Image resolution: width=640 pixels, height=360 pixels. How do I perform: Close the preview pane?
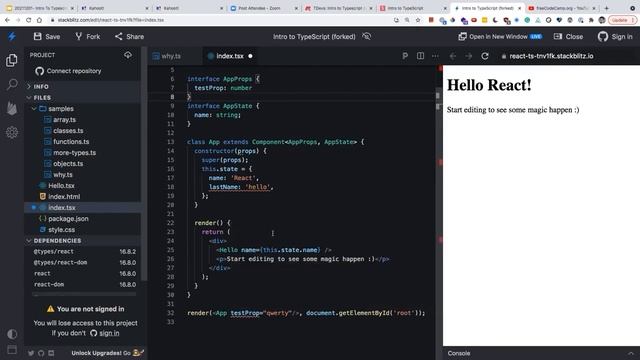tap(568, 36)
